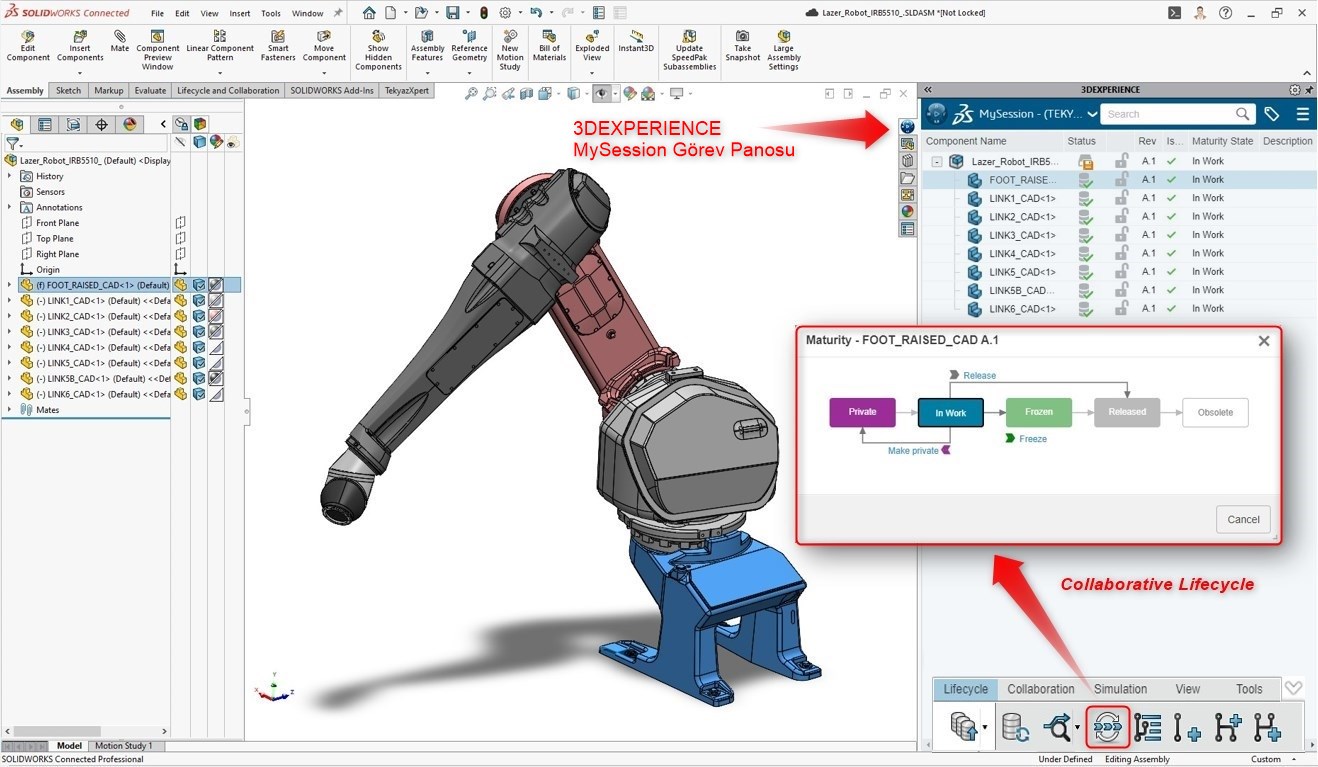Screen dimensions: 1318x767
Task: Open the Bill of Materials tool
Action: [549, 46]
